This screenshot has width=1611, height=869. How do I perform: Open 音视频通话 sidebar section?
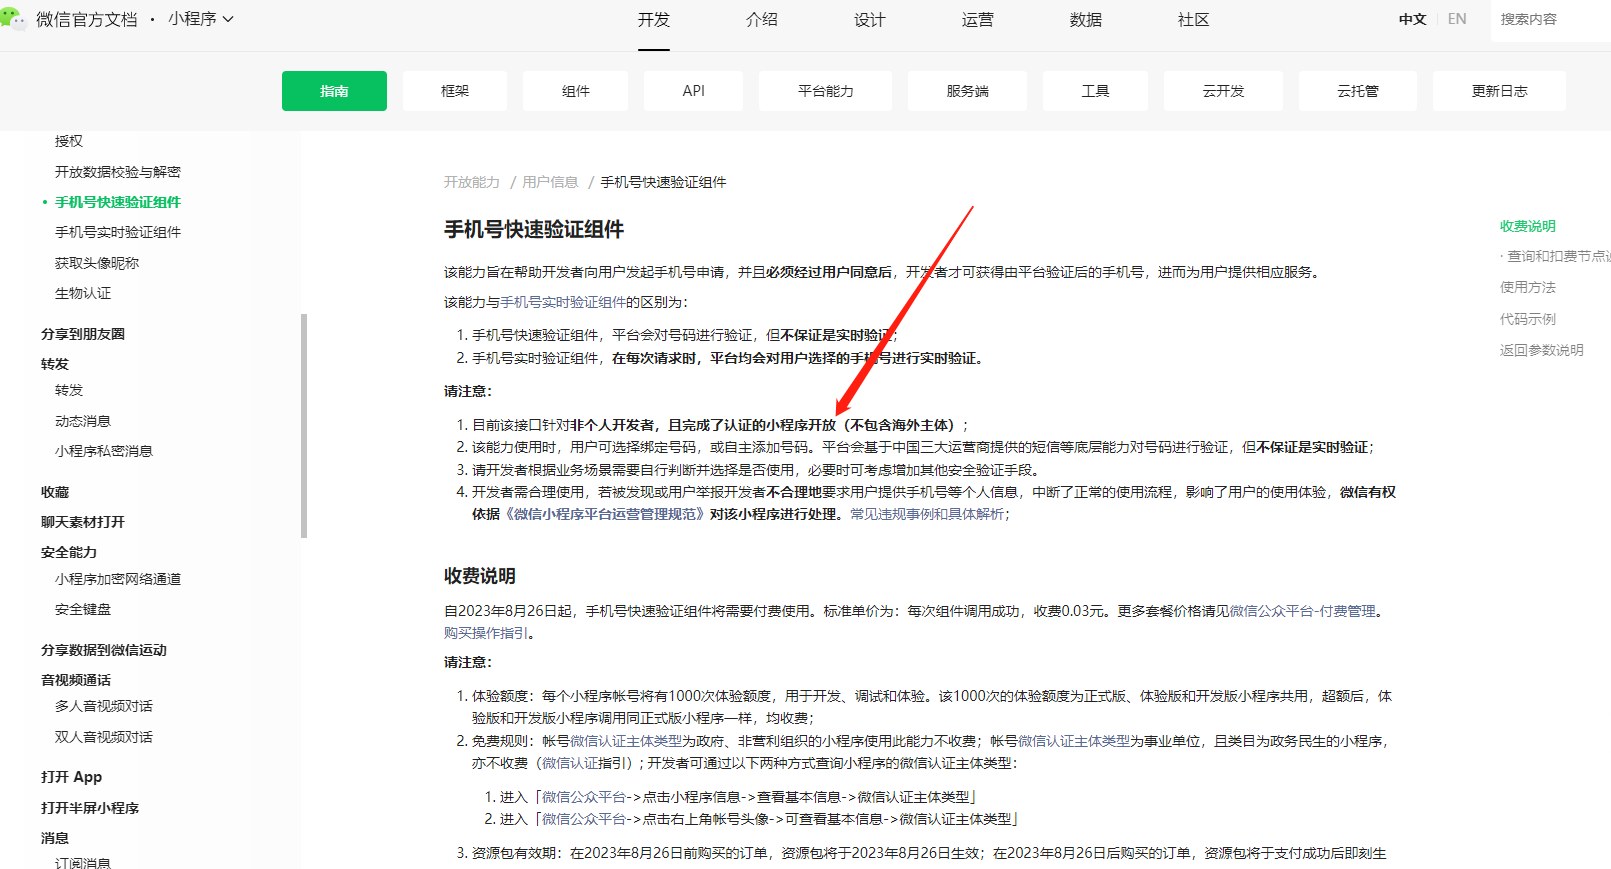click(x=76, y=680)
